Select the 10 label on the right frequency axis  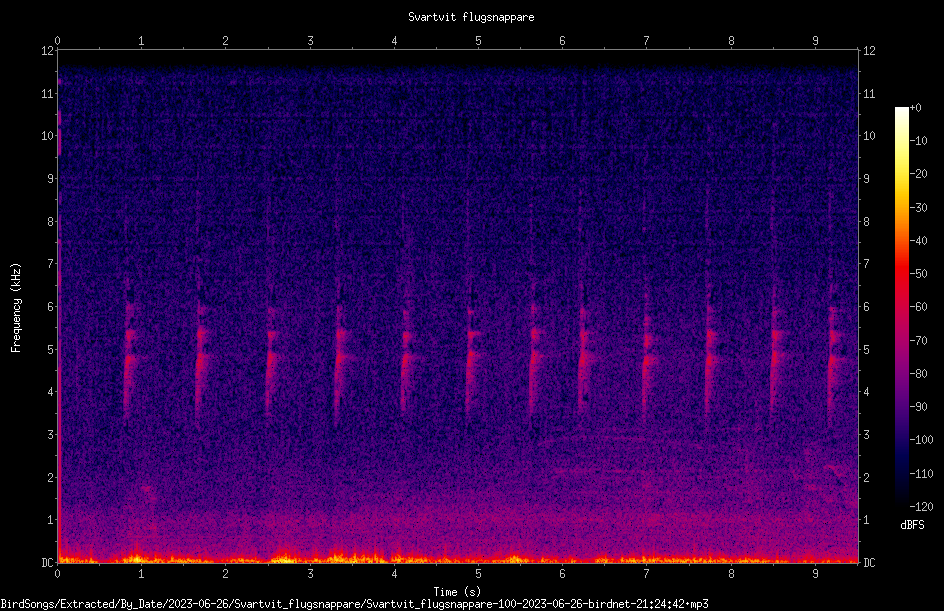pyautogui.click(x=869, y=136)
